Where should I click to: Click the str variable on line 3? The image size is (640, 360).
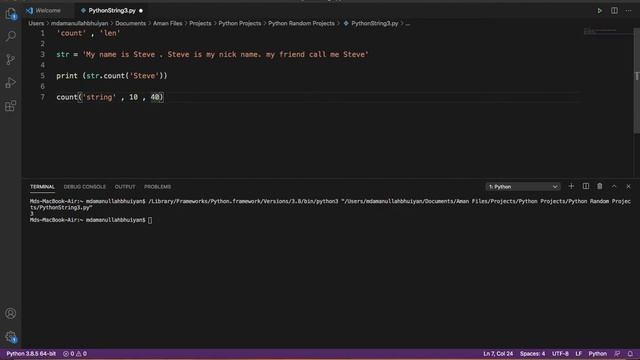coord(62,54)
